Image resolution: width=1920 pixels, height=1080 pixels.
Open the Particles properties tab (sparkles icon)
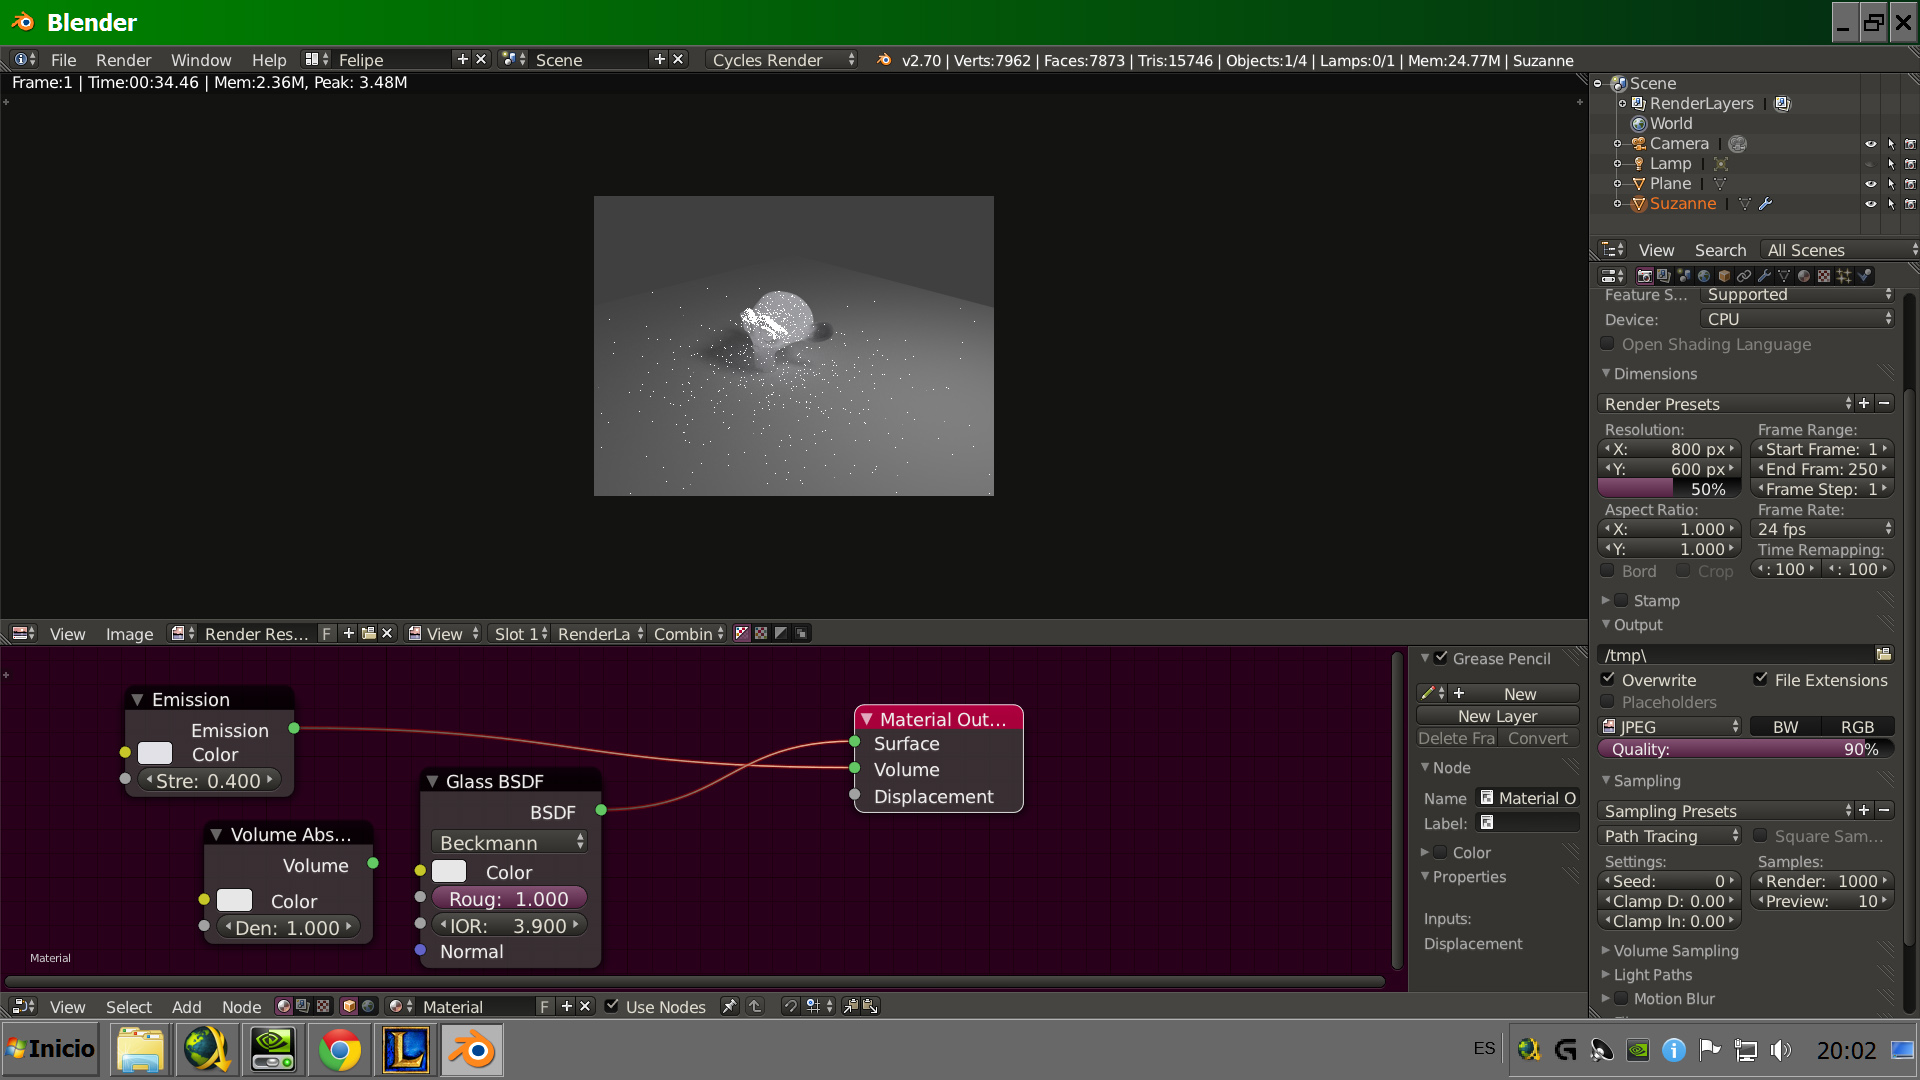pos(1844,276)
